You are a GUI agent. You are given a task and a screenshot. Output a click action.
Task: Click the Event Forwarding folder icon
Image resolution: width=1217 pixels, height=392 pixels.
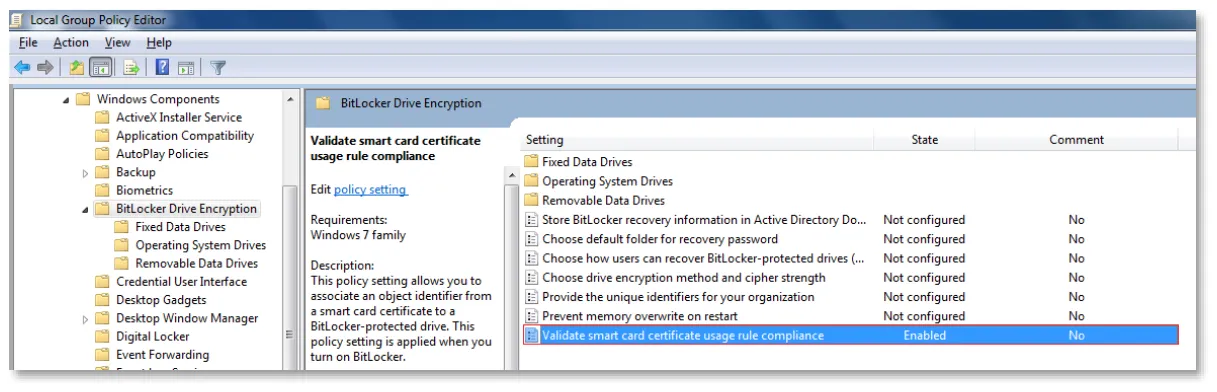pos(102,355)
